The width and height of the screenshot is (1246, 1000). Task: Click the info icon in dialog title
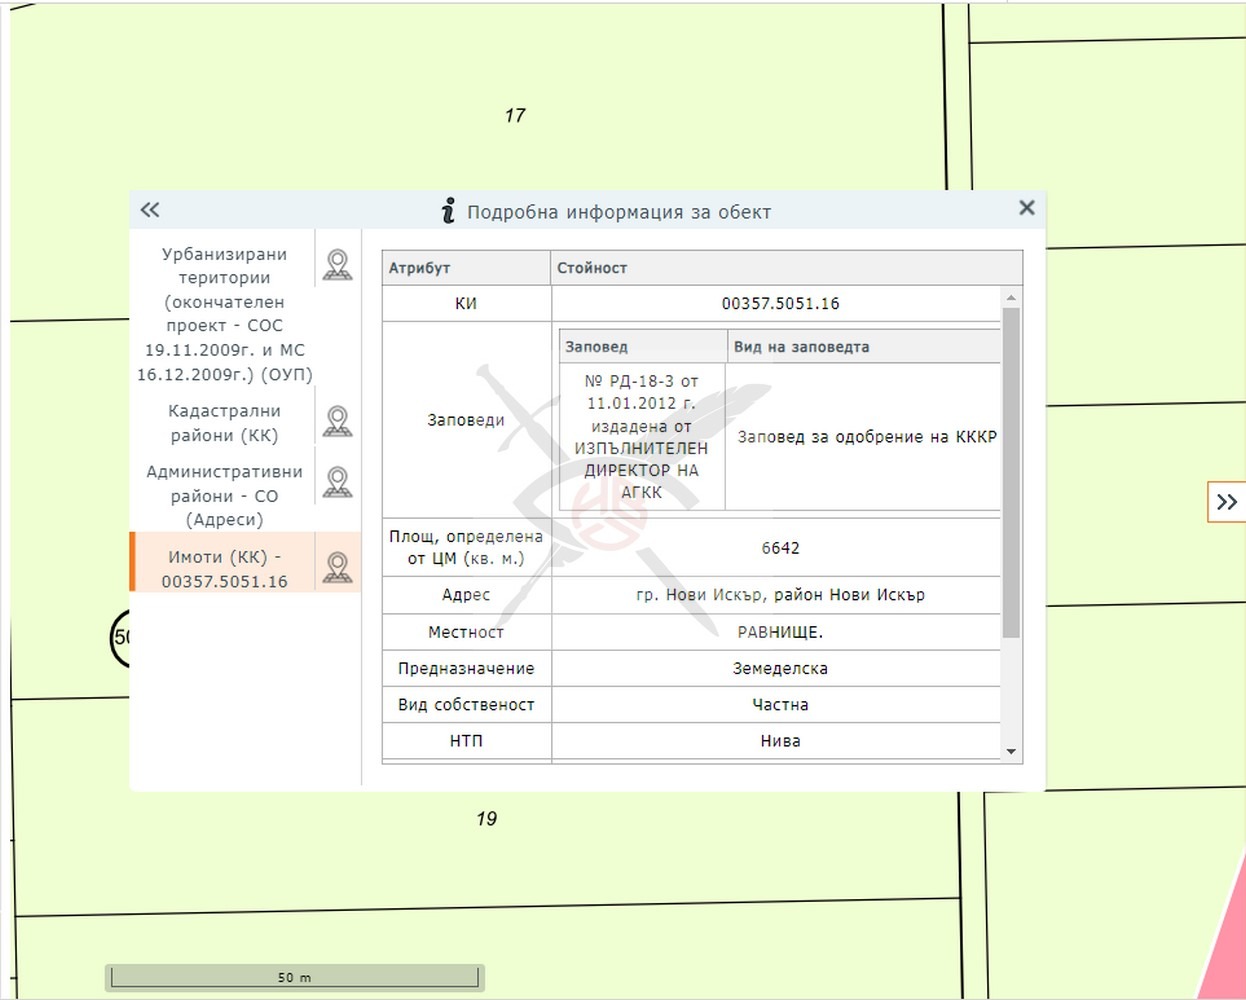[x=449, y=211]
